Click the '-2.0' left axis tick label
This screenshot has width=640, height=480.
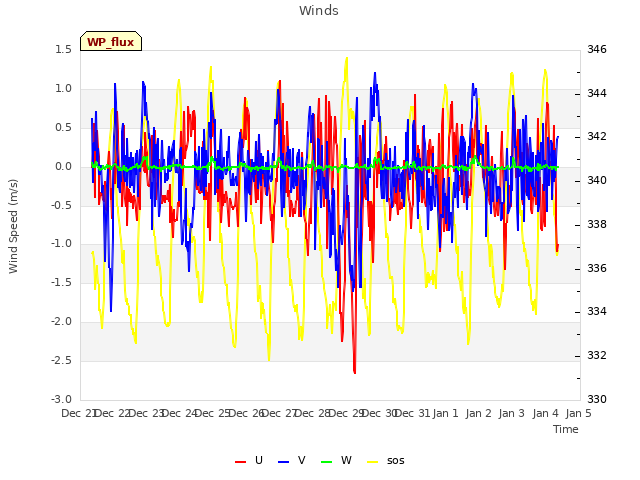pos(62,322)
